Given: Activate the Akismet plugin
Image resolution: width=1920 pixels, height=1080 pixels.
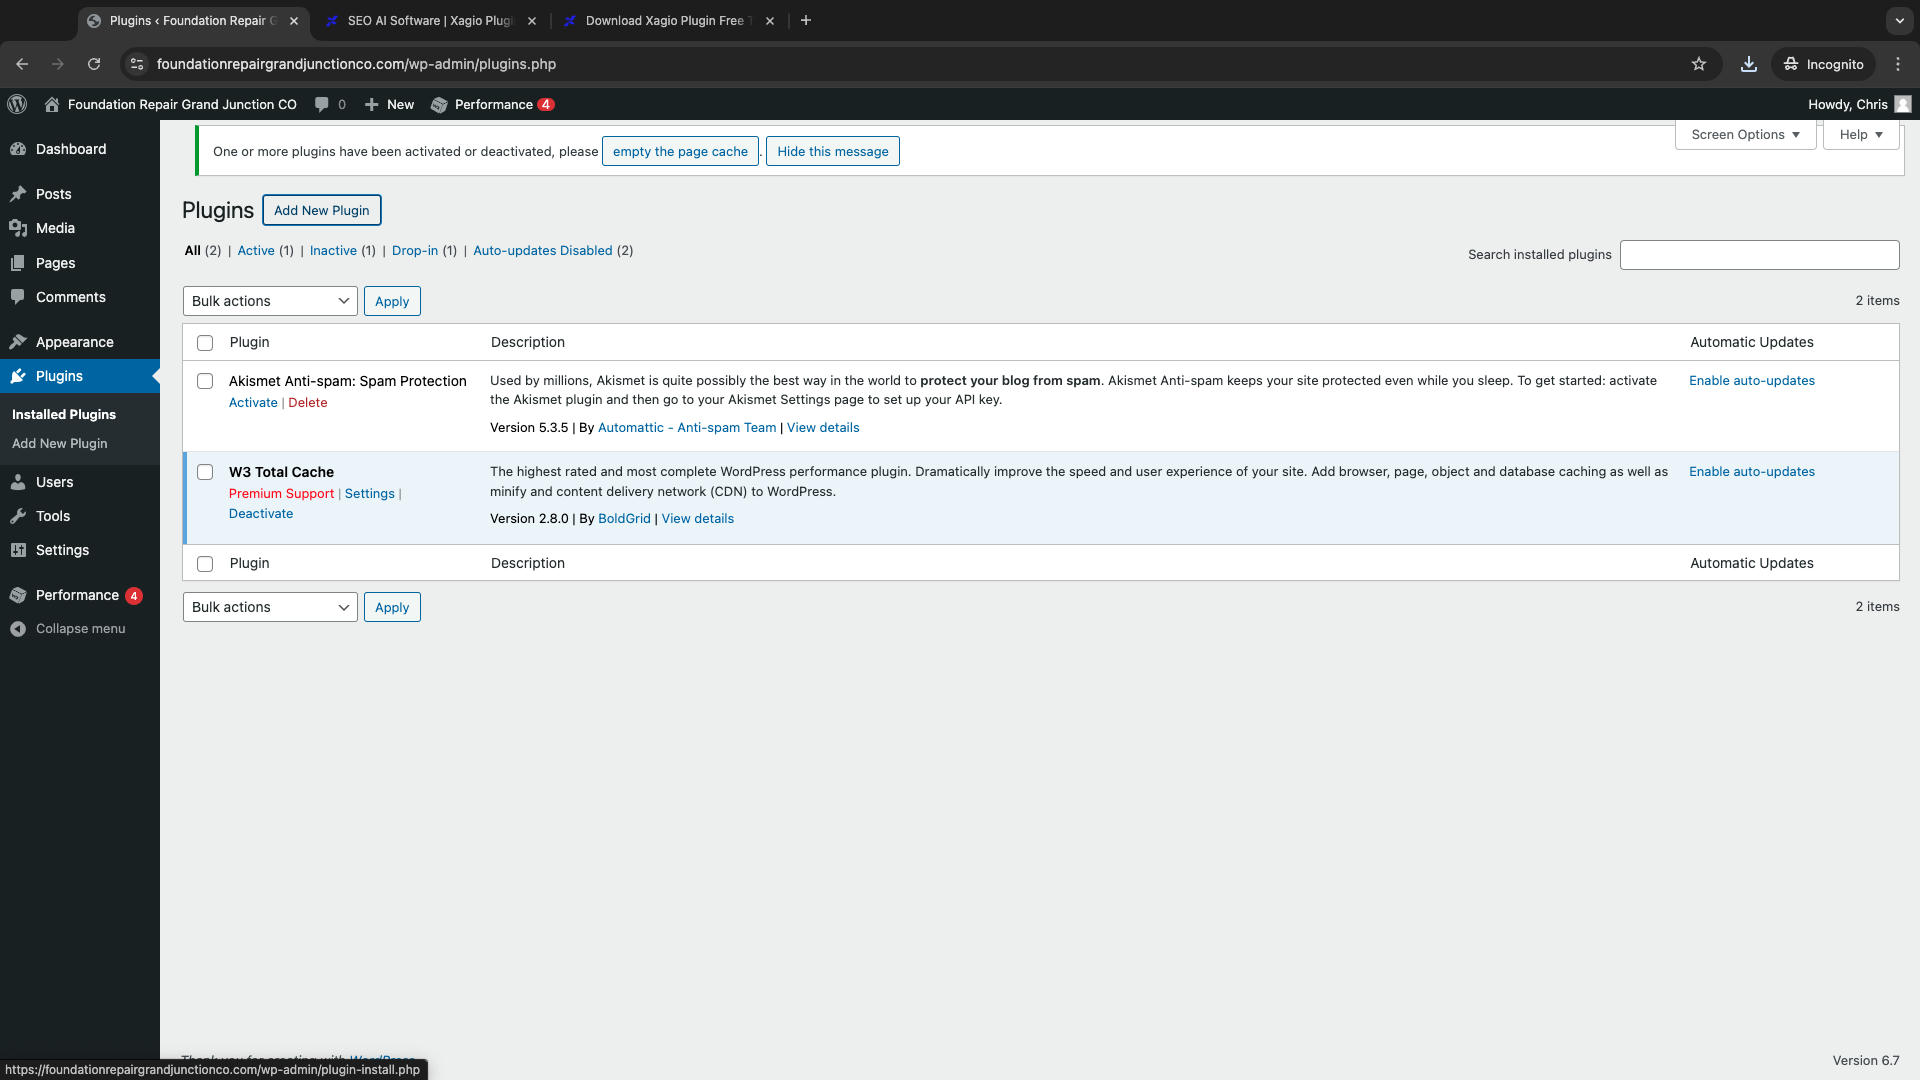Looking at the screenshot, I should point(253,403).
